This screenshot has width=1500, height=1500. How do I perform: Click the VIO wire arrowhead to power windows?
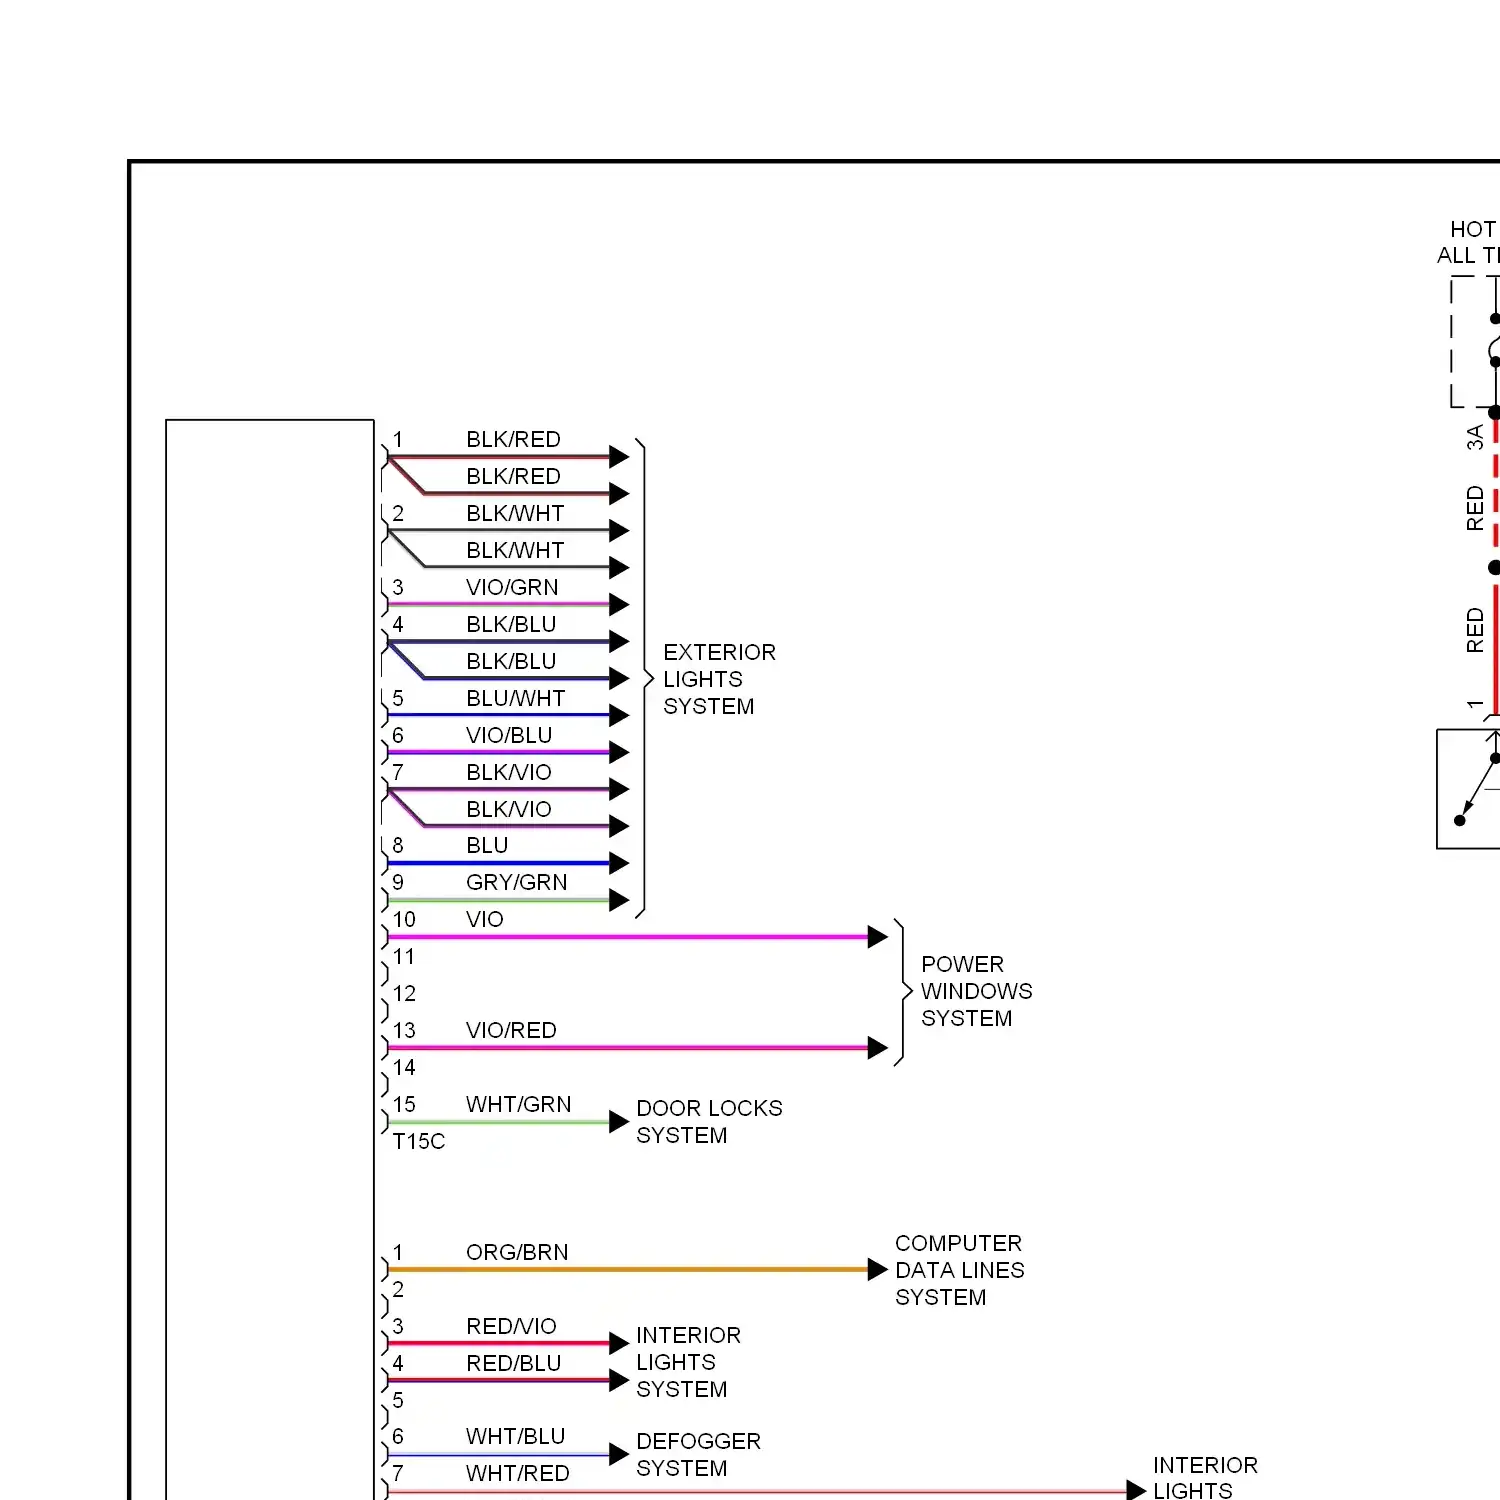(877, 937)
